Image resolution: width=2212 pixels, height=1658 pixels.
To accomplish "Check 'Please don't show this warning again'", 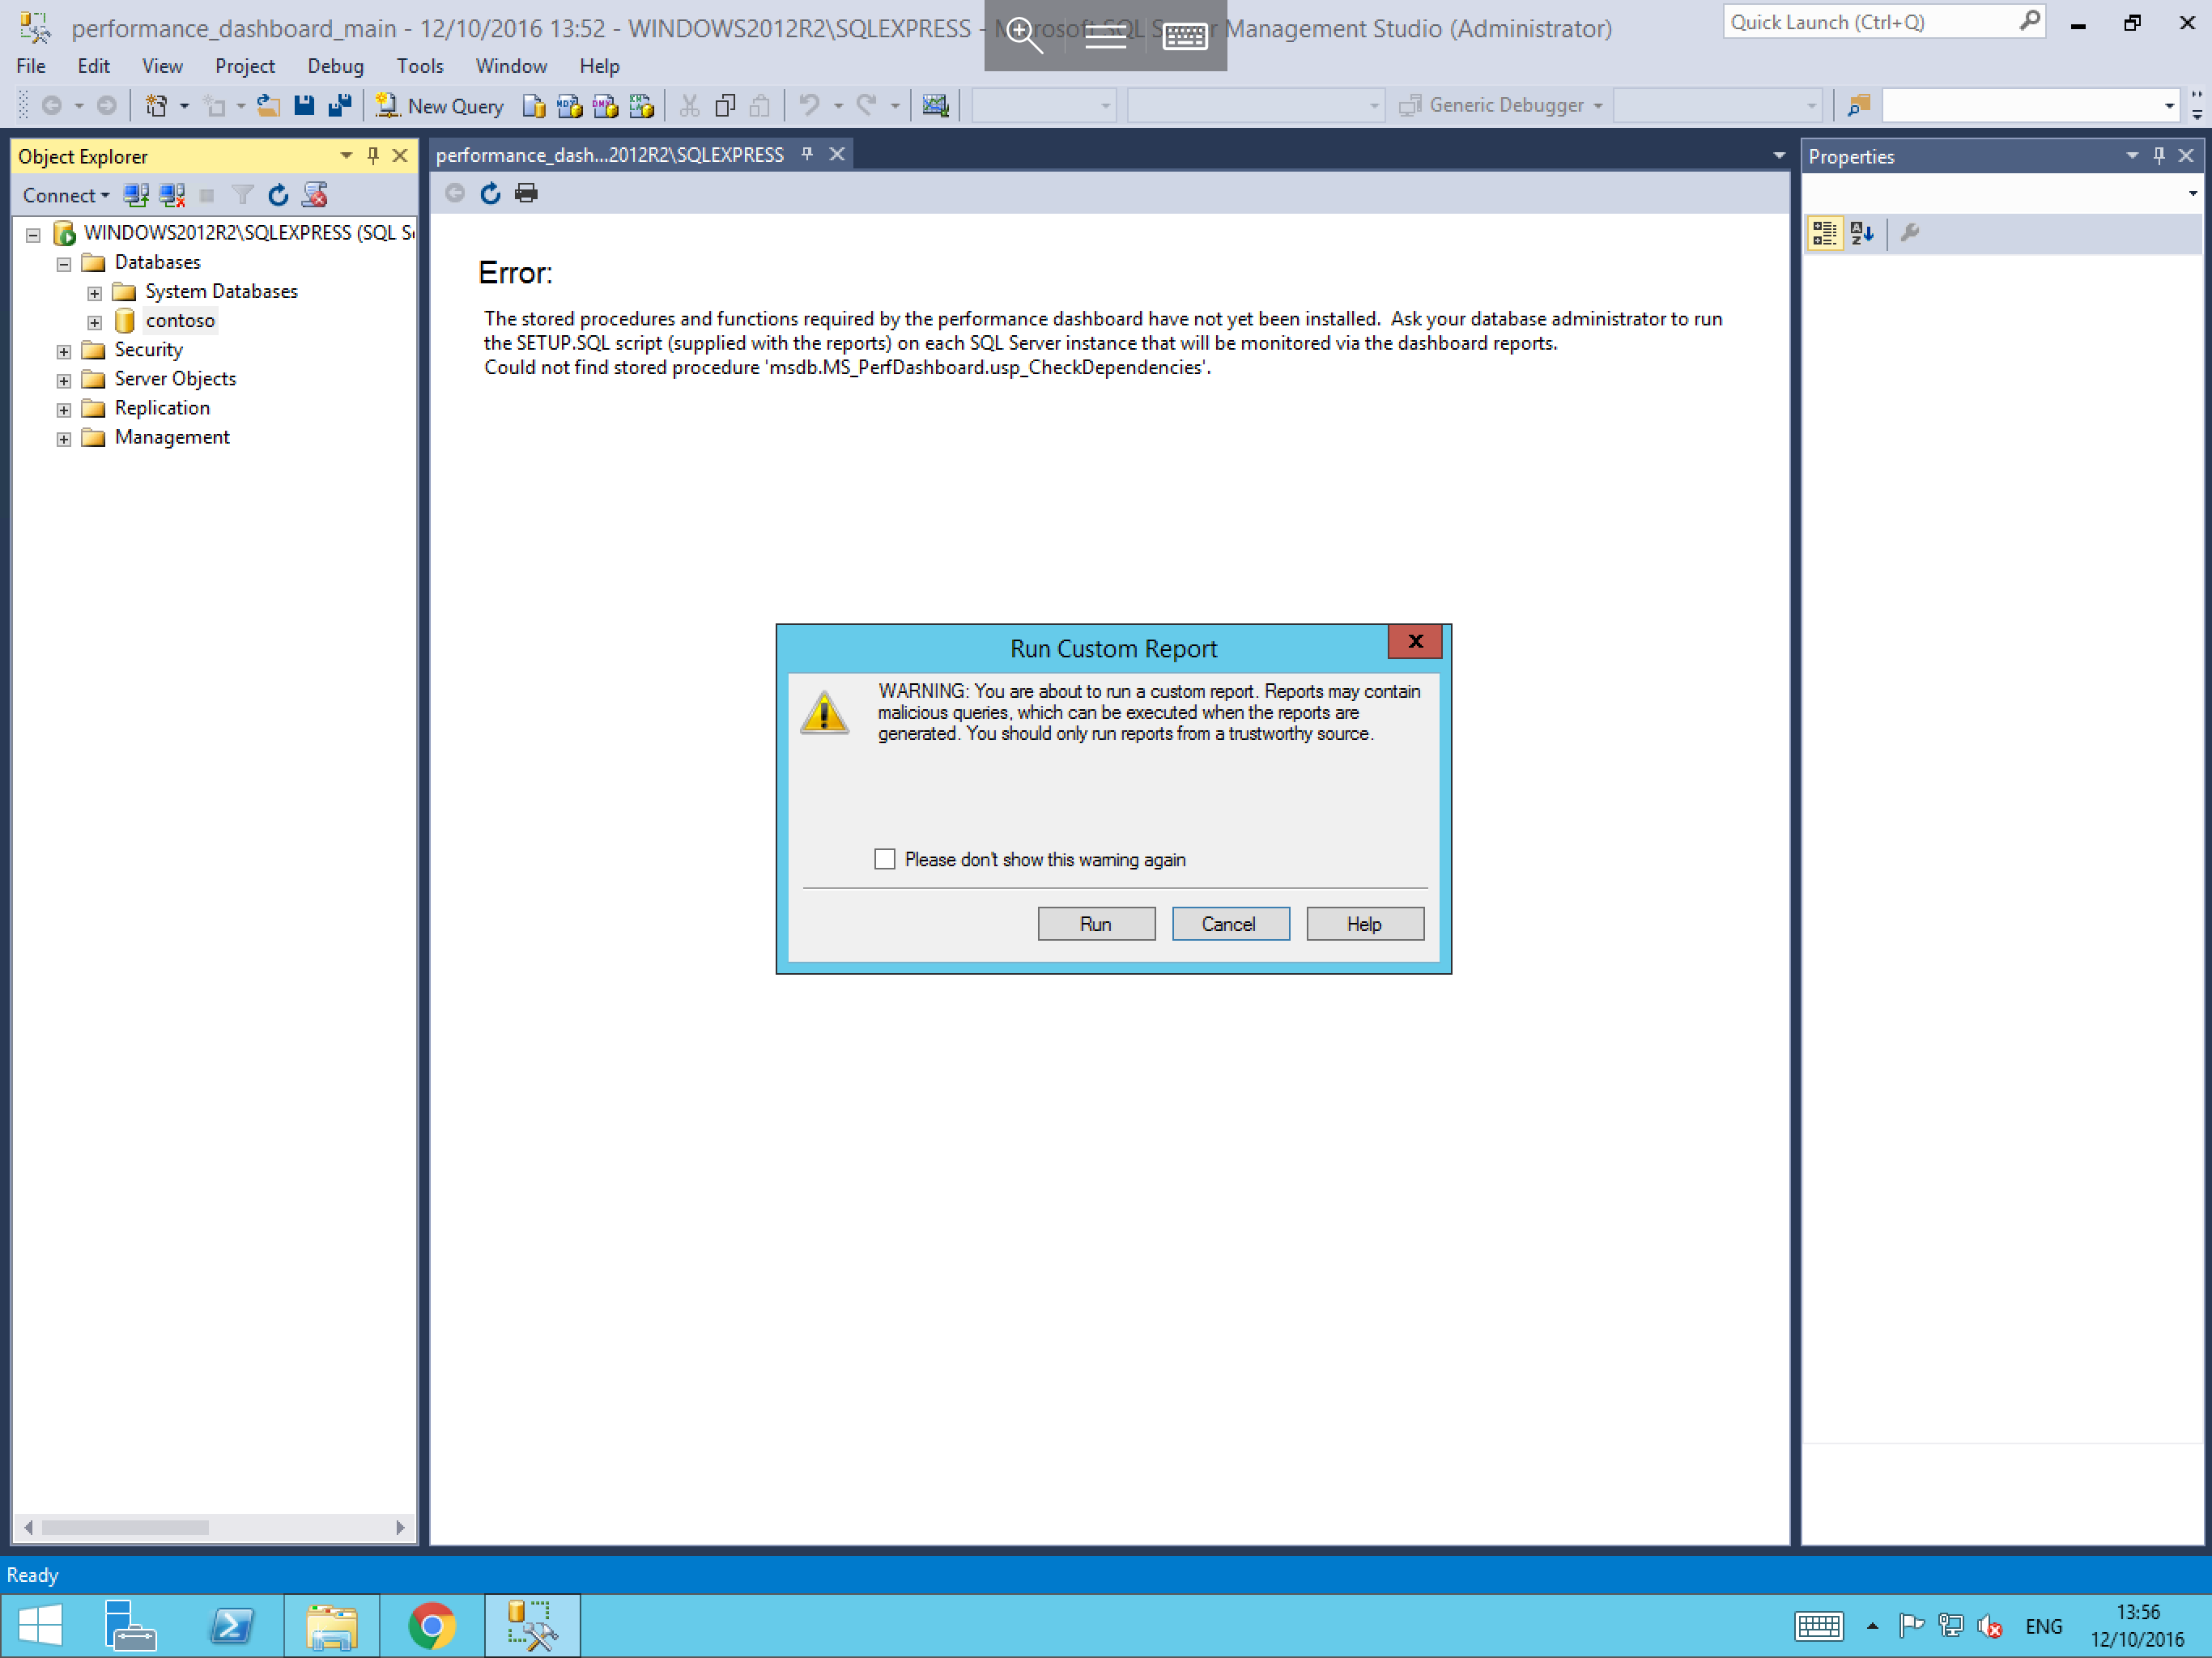I will 885,859.
